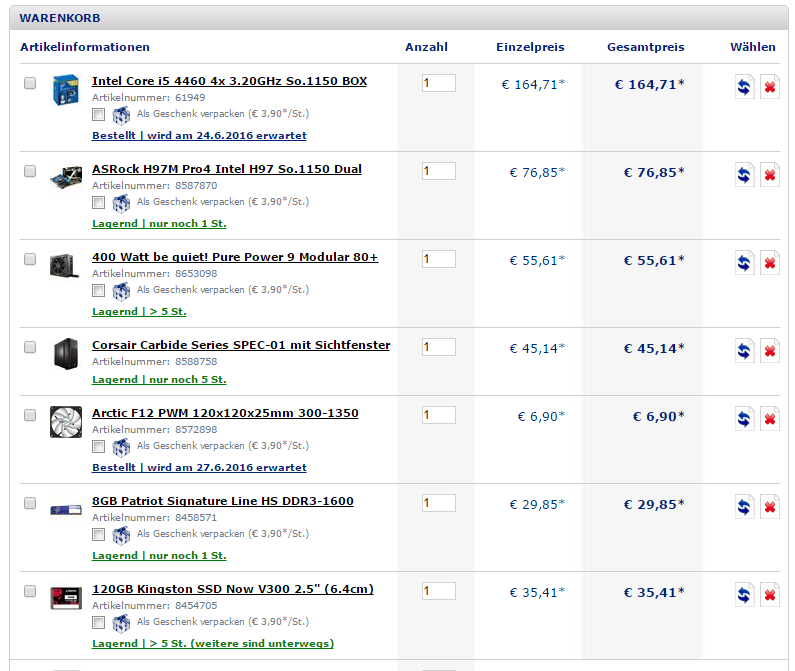This screenshot has height=671, width=795.
Task: Remove Arctic F12 PWM fan
Action: click(770, 418)
